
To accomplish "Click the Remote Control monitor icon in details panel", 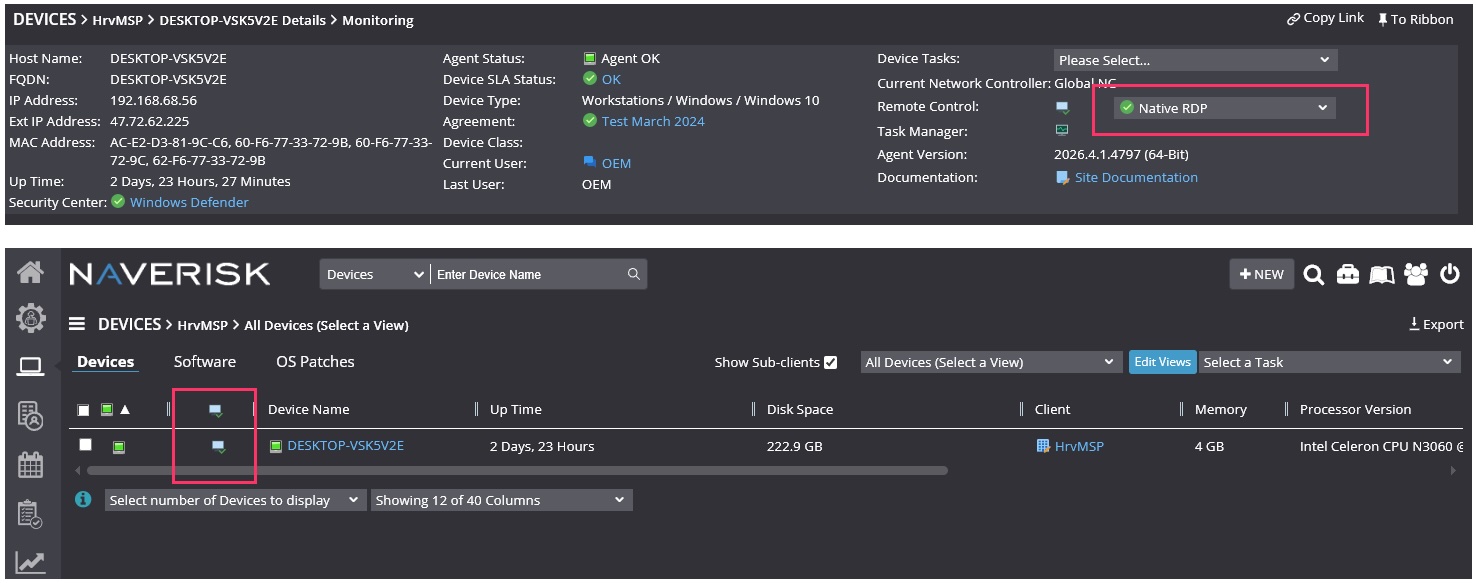I will click(x=1062, y=107).
